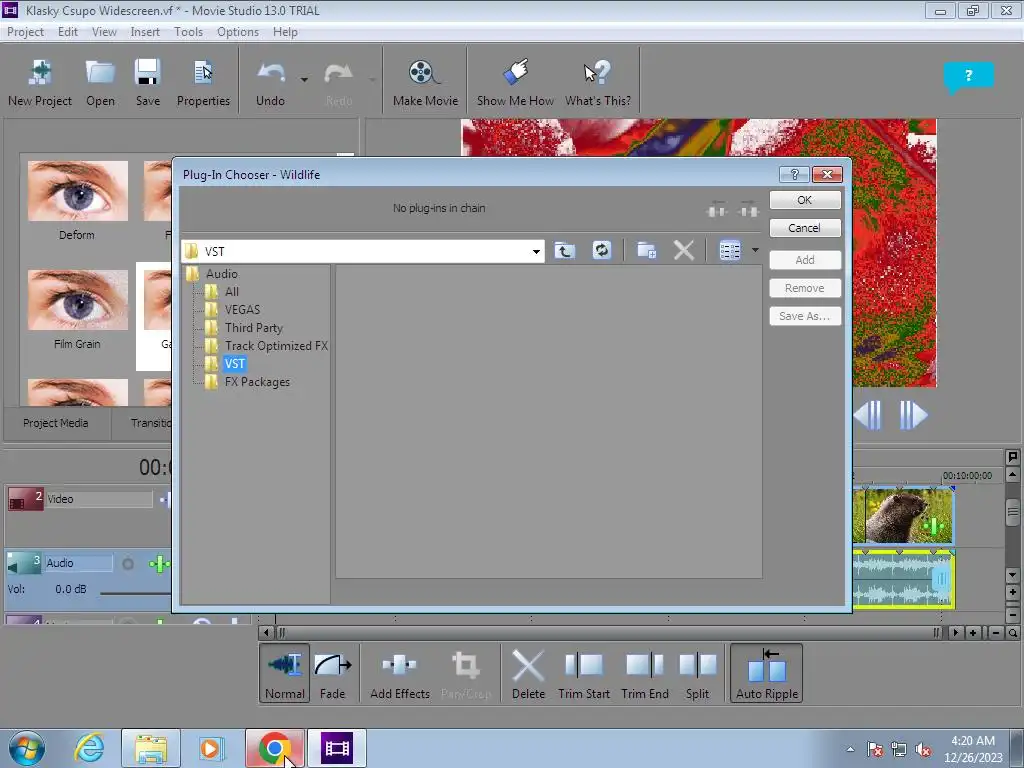Open a file with the Open icon
This screenshot has height=768, width=1024.
[100, 82]
